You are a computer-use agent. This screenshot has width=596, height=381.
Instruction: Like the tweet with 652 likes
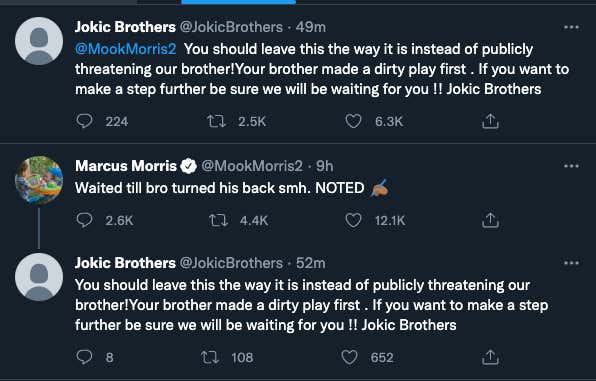point(349,357)
